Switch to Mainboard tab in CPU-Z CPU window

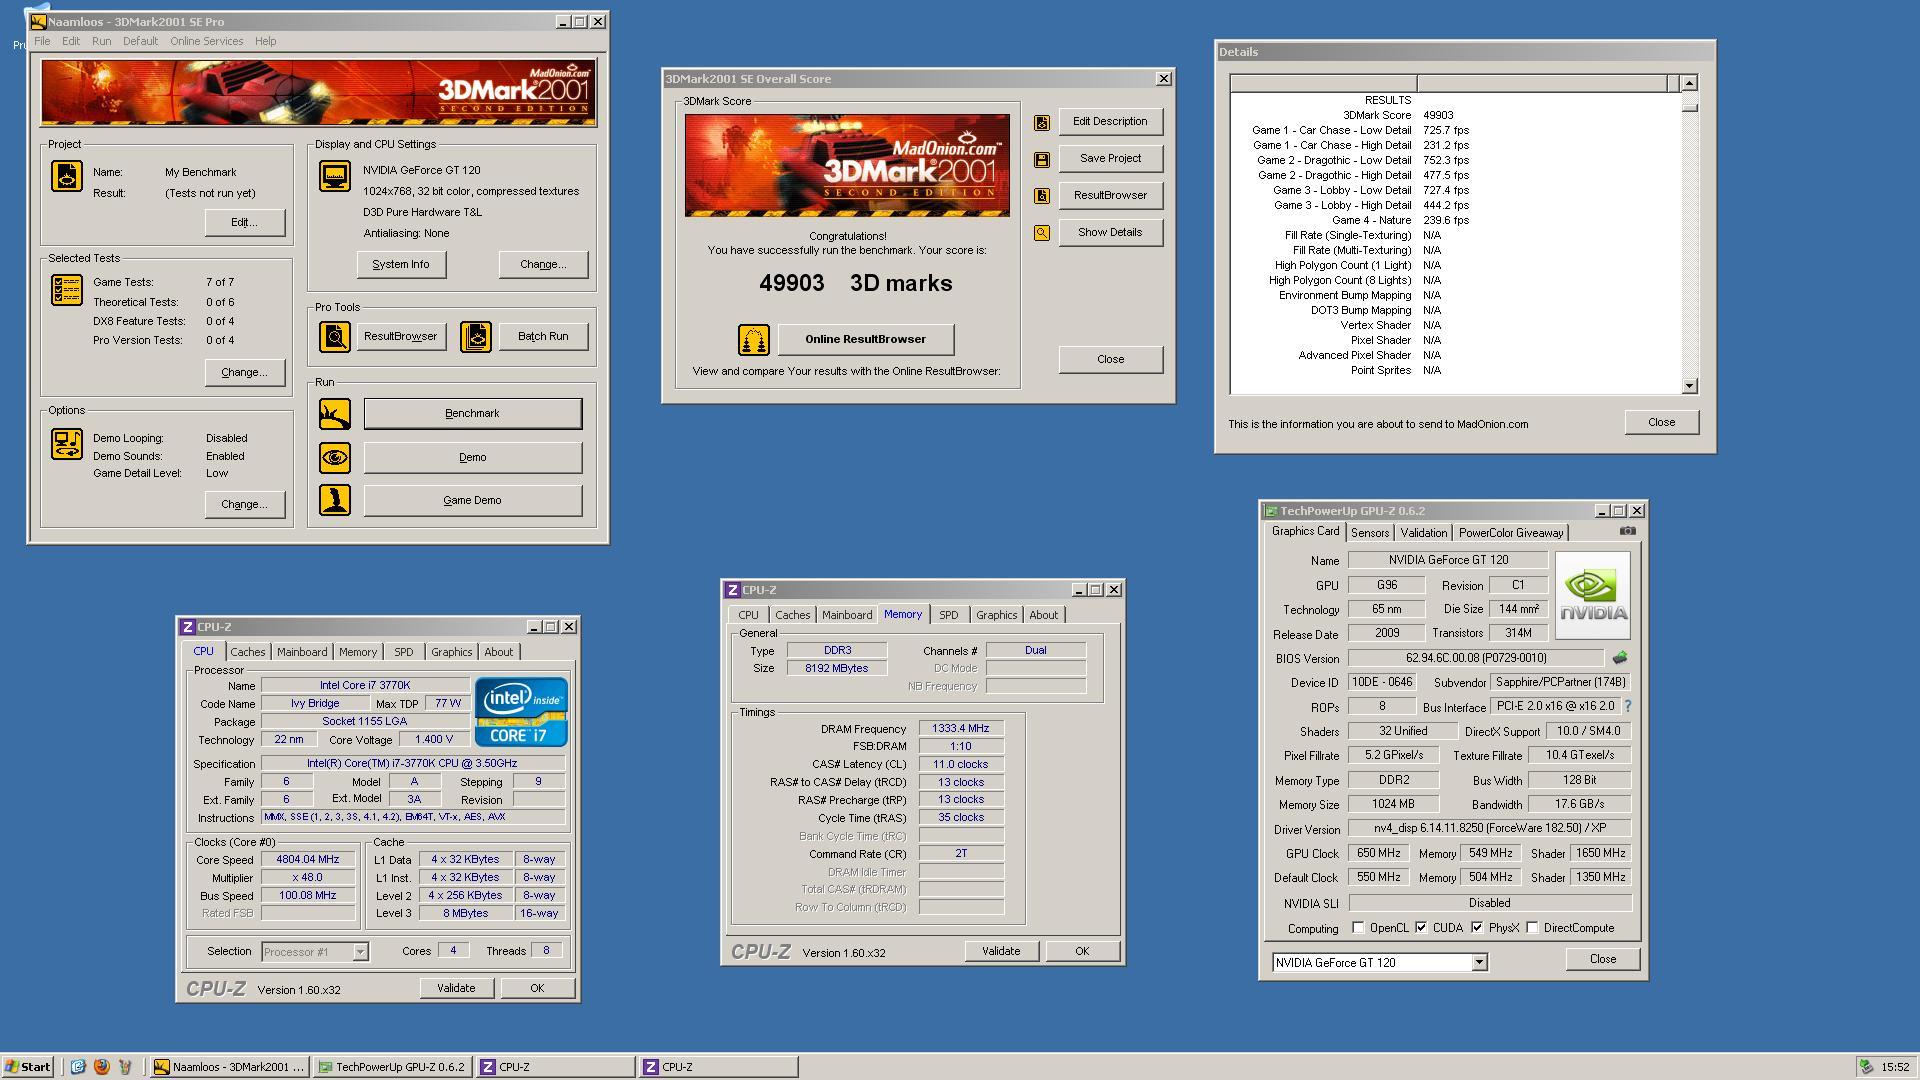[x=302, y=652]
